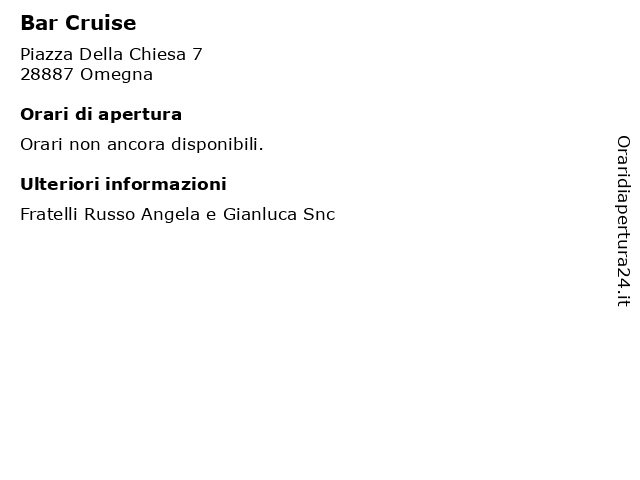Screen dimensions: 640x480
Task: Select the word disponibili
Action: pyautogui.click(x=217, y=144)
